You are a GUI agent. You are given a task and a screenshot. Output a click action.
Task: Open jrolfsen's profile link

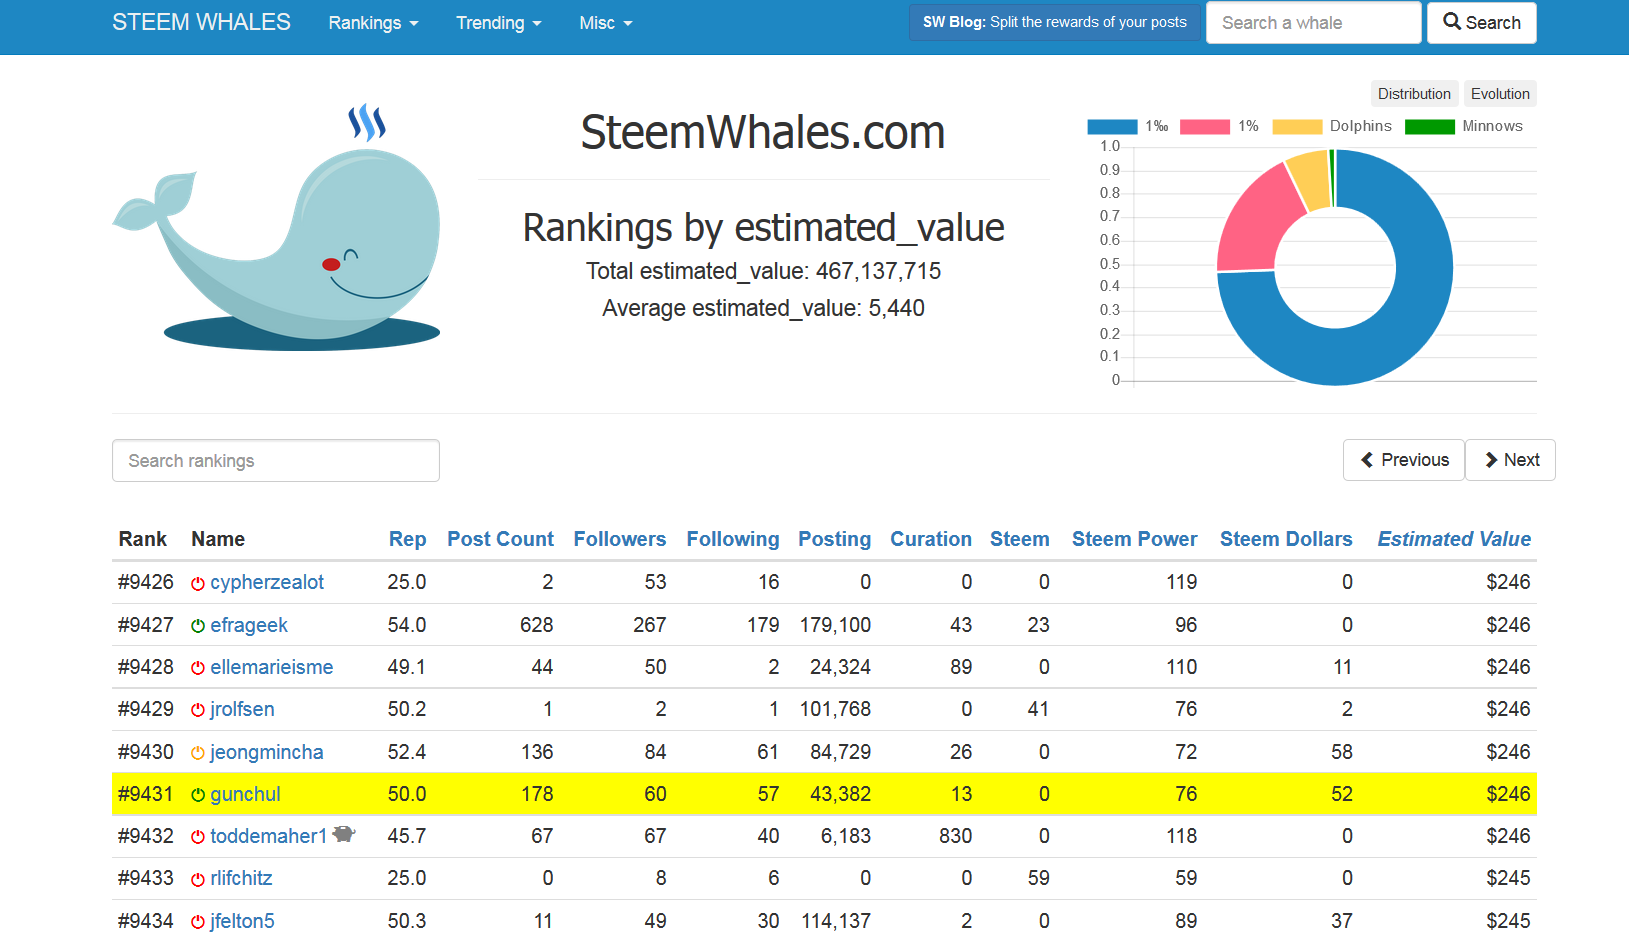pos(242,709)
